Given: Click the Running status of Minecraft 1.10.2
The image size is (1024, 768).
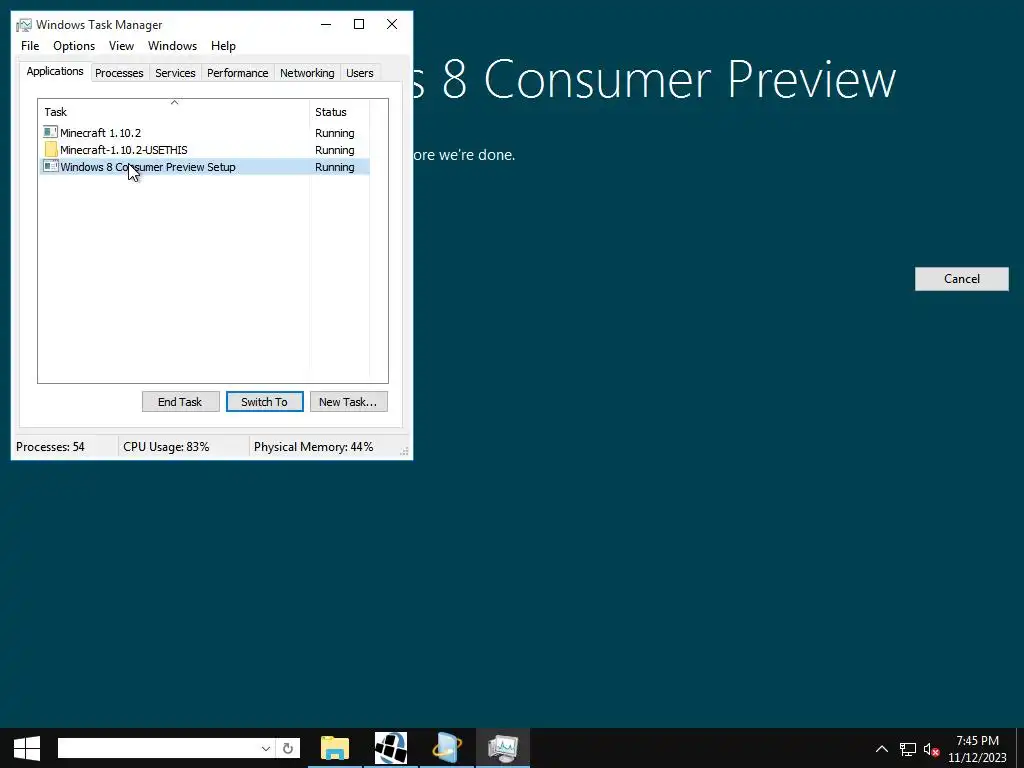Looking at the screenshot, I should tap(334, 133).
